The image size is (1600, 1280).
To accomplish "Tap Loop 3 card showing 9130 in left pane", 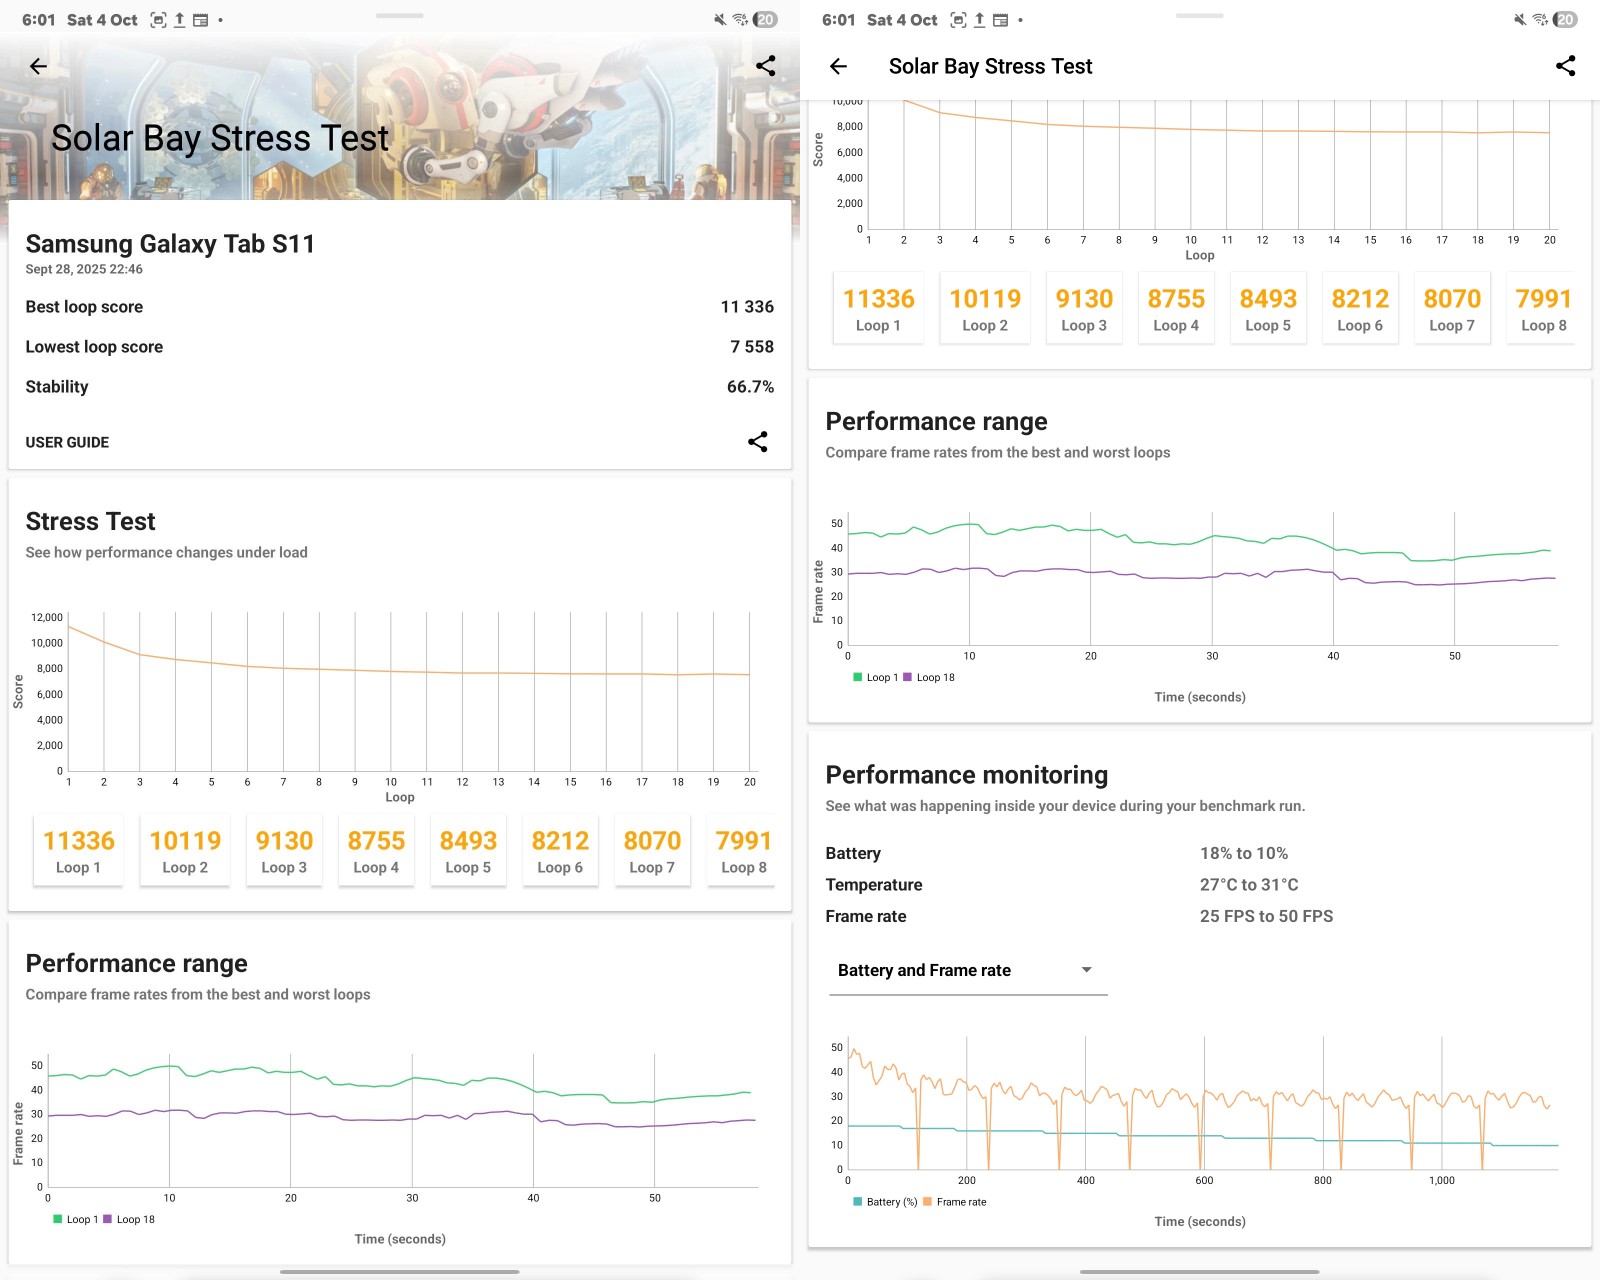I will pyautogui.click(x=284, y=852).
